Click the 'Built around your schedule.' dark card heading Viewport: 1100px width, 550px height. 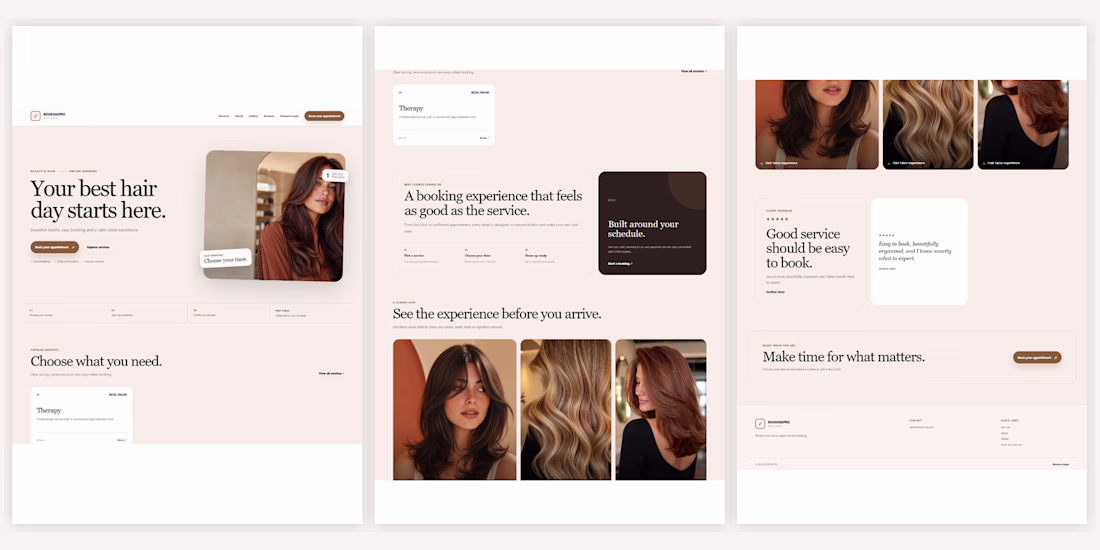(x=643, y=229)
